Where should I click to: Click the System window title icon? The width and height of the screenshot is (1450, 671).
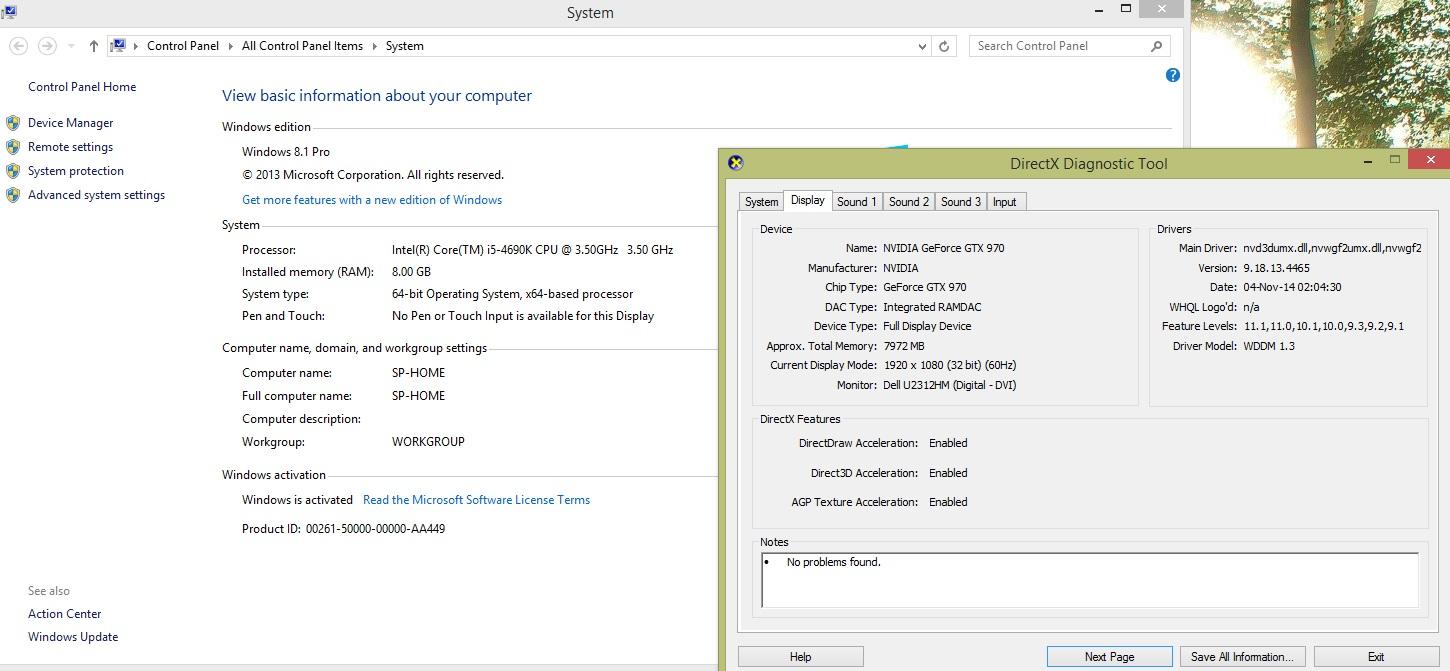pyautogui.click(x=8, y=13)
